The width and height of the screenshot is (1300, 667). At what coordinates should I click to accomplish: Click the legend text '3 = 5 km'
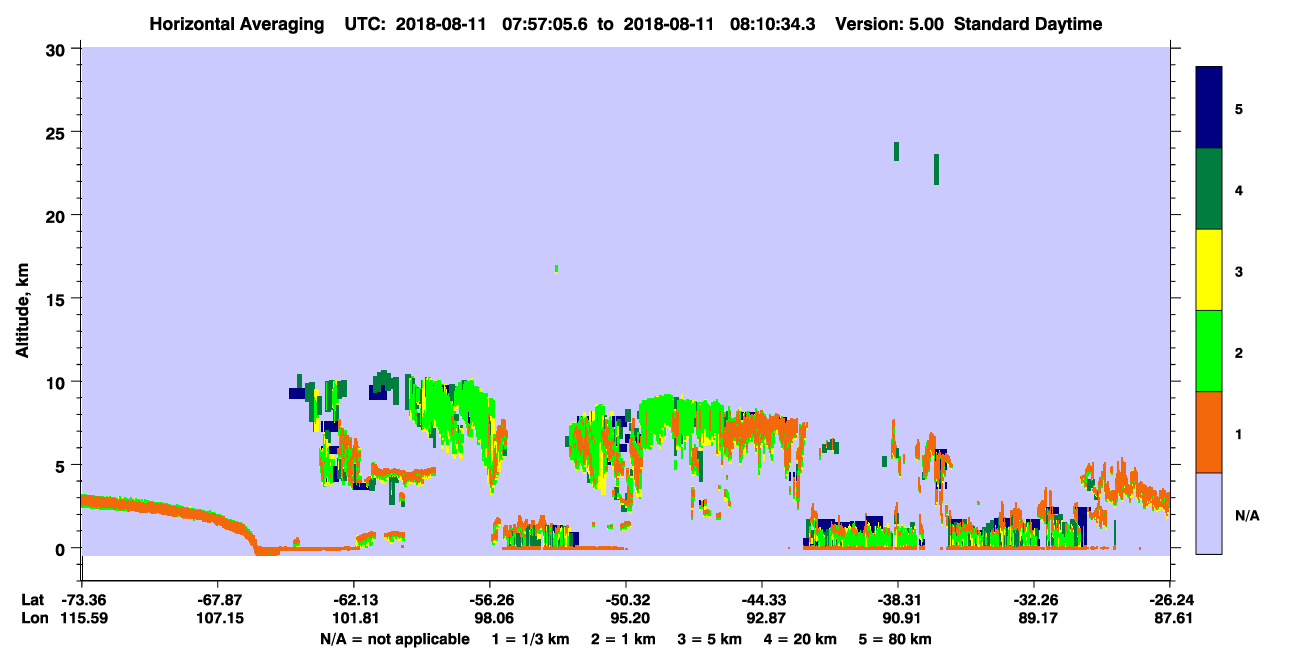[x=711, y=639]
